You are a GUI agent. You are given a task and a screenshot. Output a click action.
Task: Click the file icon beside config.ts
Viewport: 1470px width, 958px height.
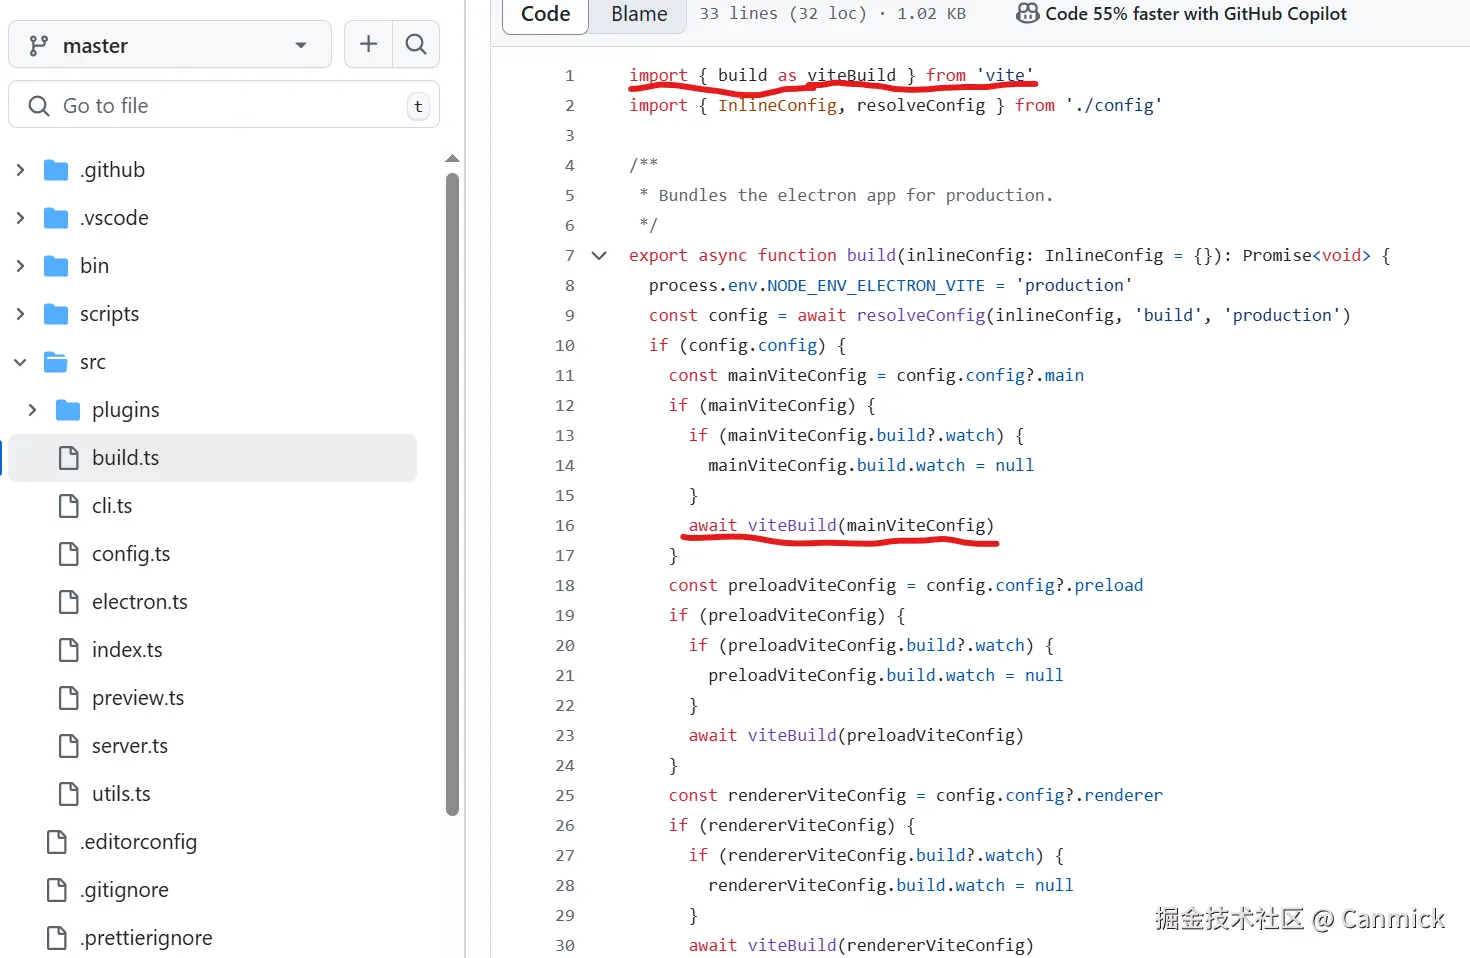(69, 554)
